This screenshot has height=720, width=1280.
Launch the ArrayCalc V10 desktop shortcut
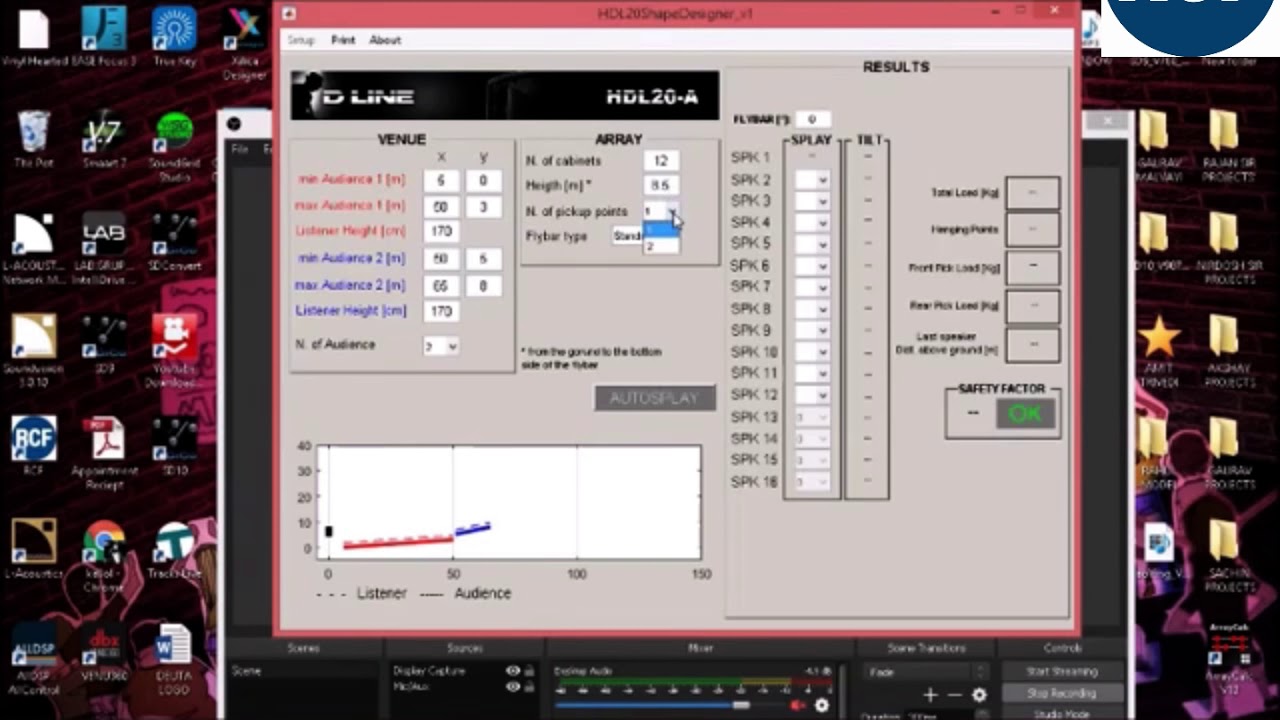(x=1229, y=658)
